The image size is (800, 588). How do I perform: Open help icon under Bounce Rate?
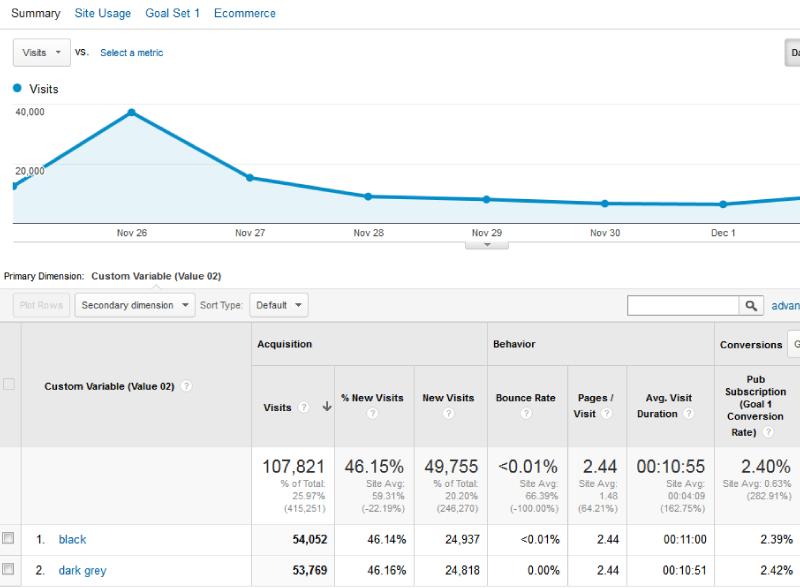[x=526, y=413]
